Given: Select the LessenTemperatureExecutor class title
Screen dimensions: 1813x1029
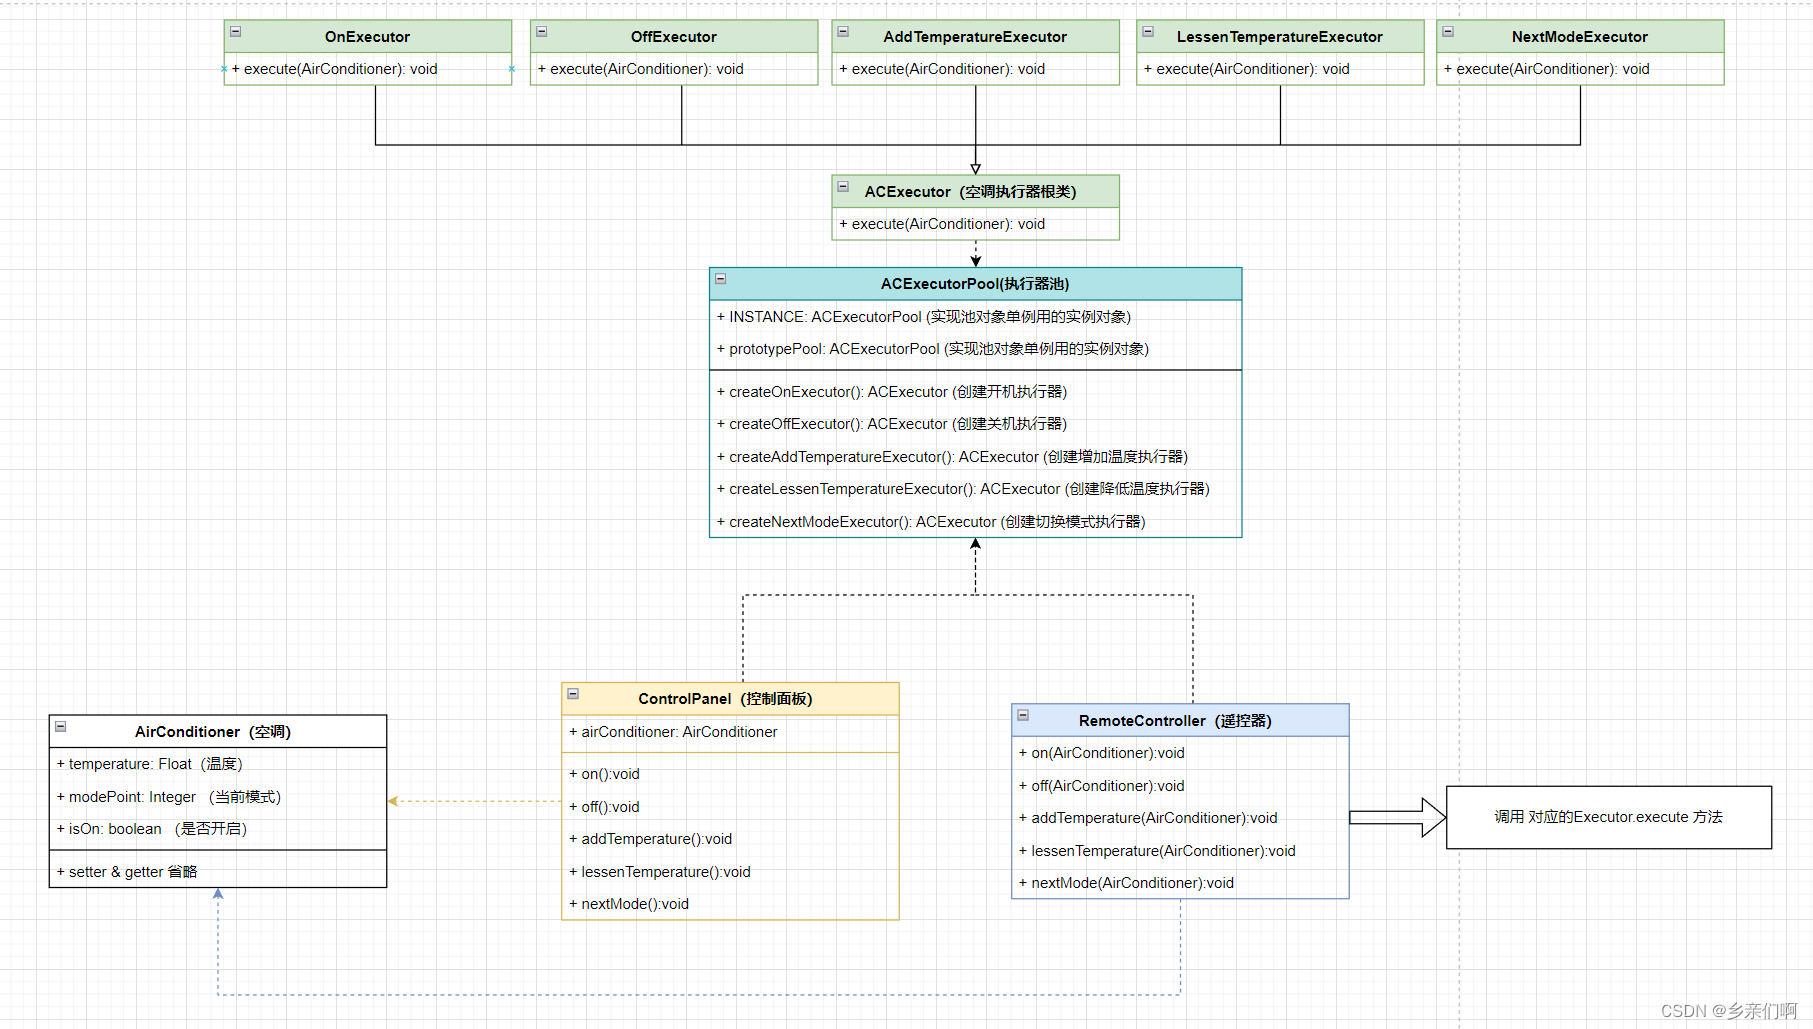Looking at the screenshot, I should click(1280, 37).
